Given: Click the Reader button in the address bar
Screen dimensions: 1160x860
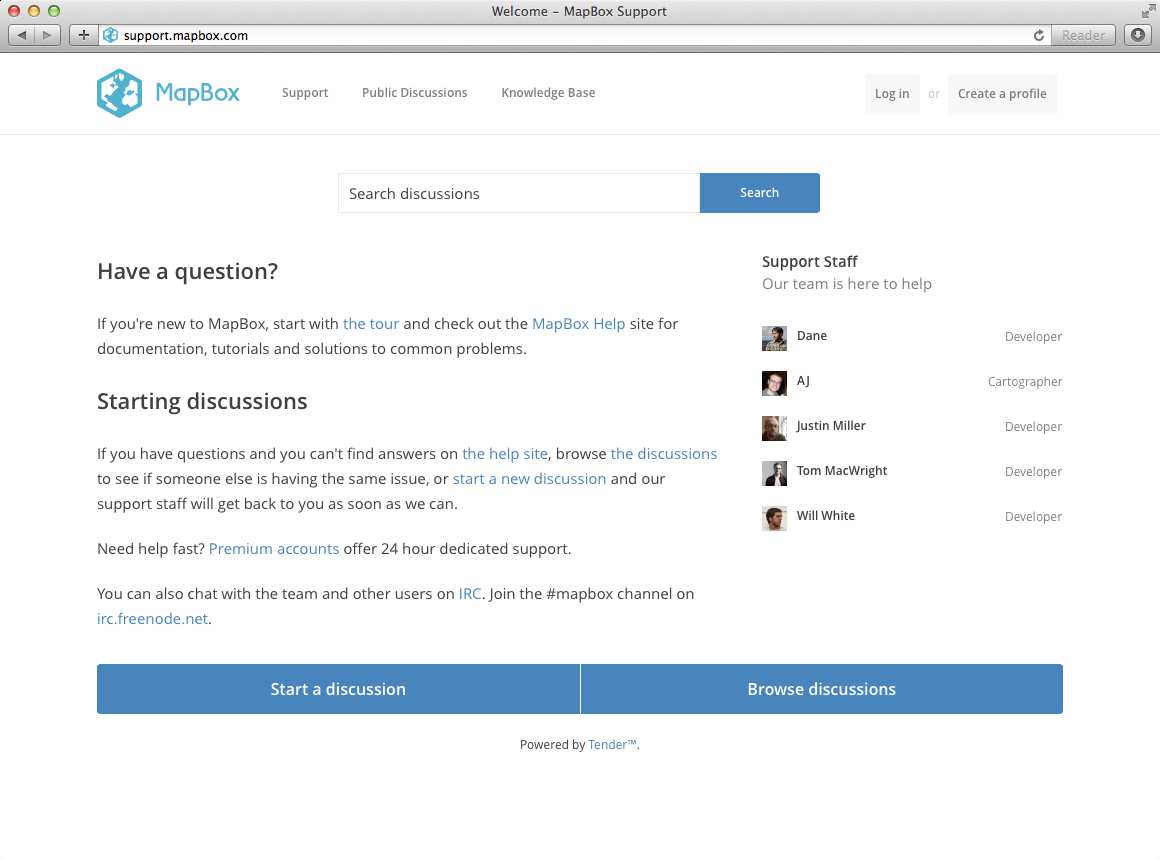Looking at the screenshot, I should [1083, 35].
